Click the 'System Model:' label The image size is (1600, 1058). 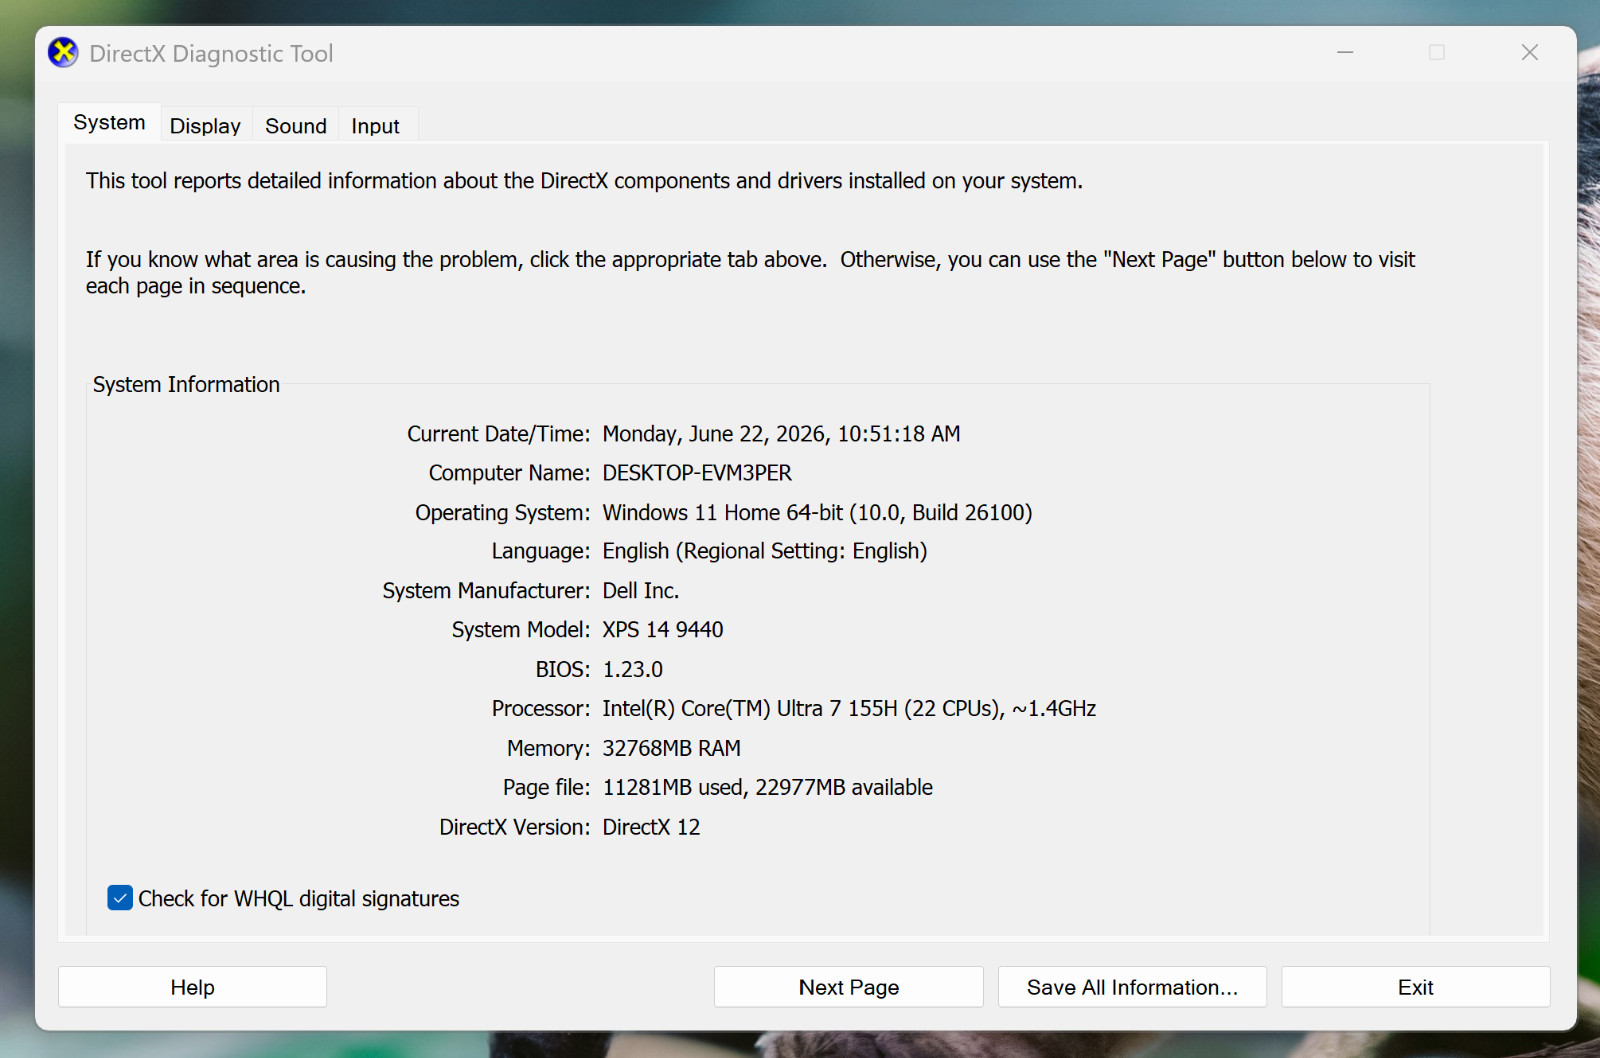coord(521,630)
